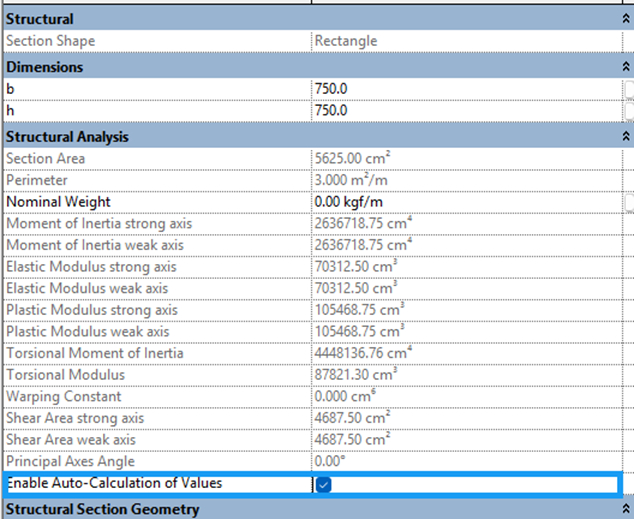Uncheck Enable Auto-Calculation of Values checkbox
Viewport: 634px width, 519px height.
[x=323, y=485]
